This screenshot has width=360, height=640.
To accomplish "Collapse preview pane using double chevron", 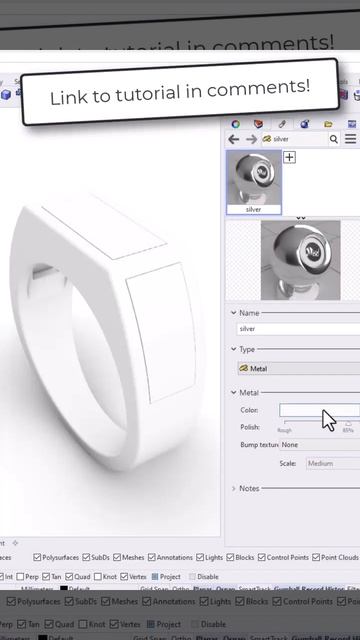I will coord(301,218).
